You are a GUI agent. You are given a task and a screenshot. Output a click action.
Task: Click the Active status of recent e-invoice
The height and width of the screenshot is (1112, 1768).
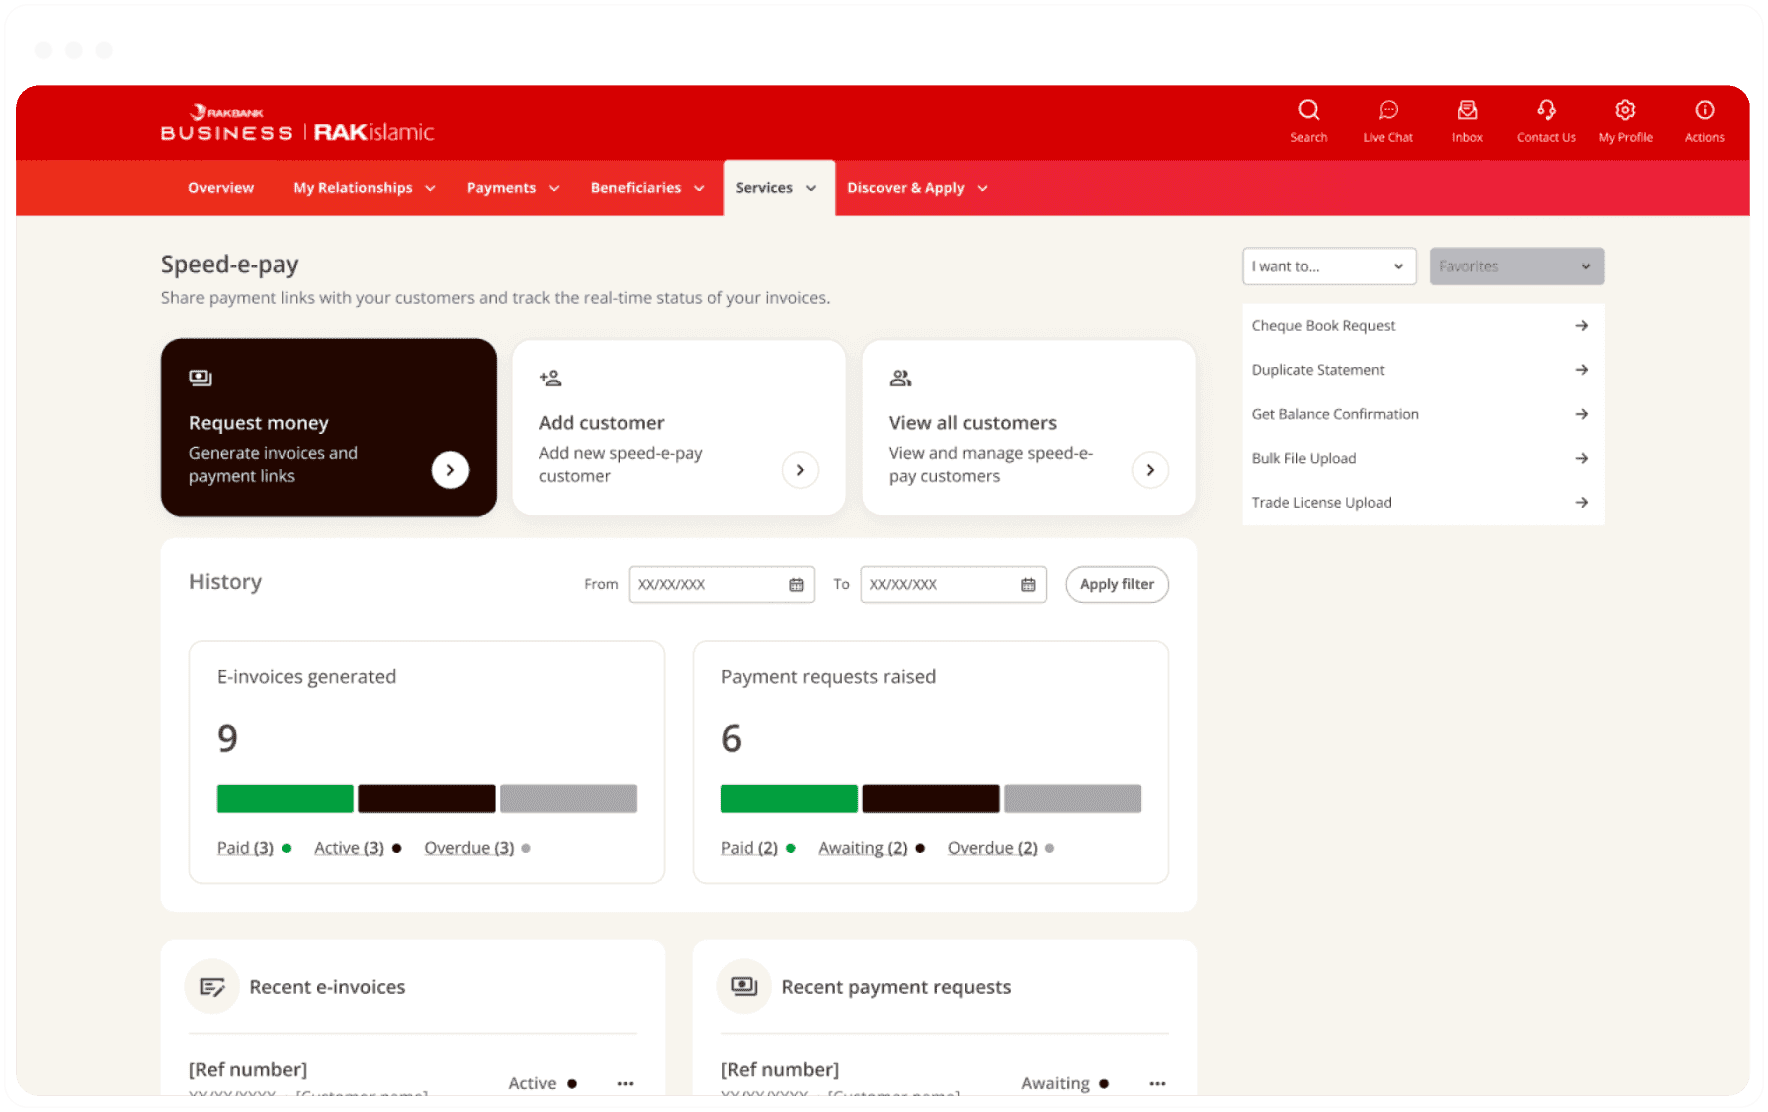(x=543, y=1083)
